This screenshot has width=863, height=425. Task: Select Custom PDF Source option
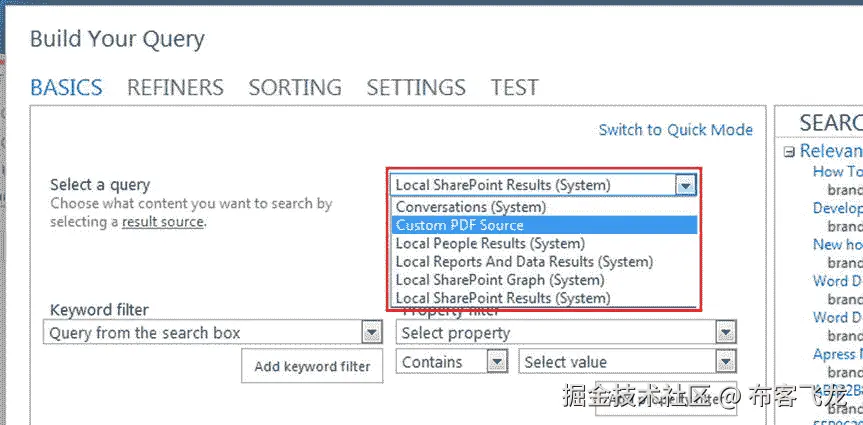click(544, 225)
